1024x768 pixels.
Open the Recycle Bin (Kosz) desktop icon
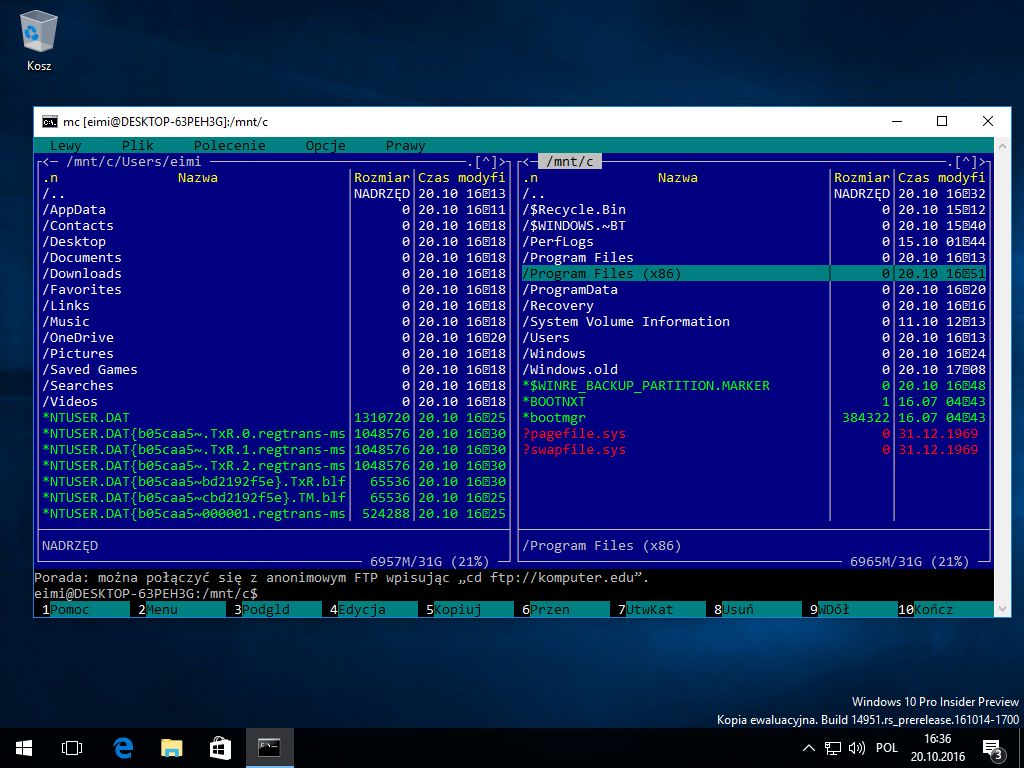click(x=39, y=39)
